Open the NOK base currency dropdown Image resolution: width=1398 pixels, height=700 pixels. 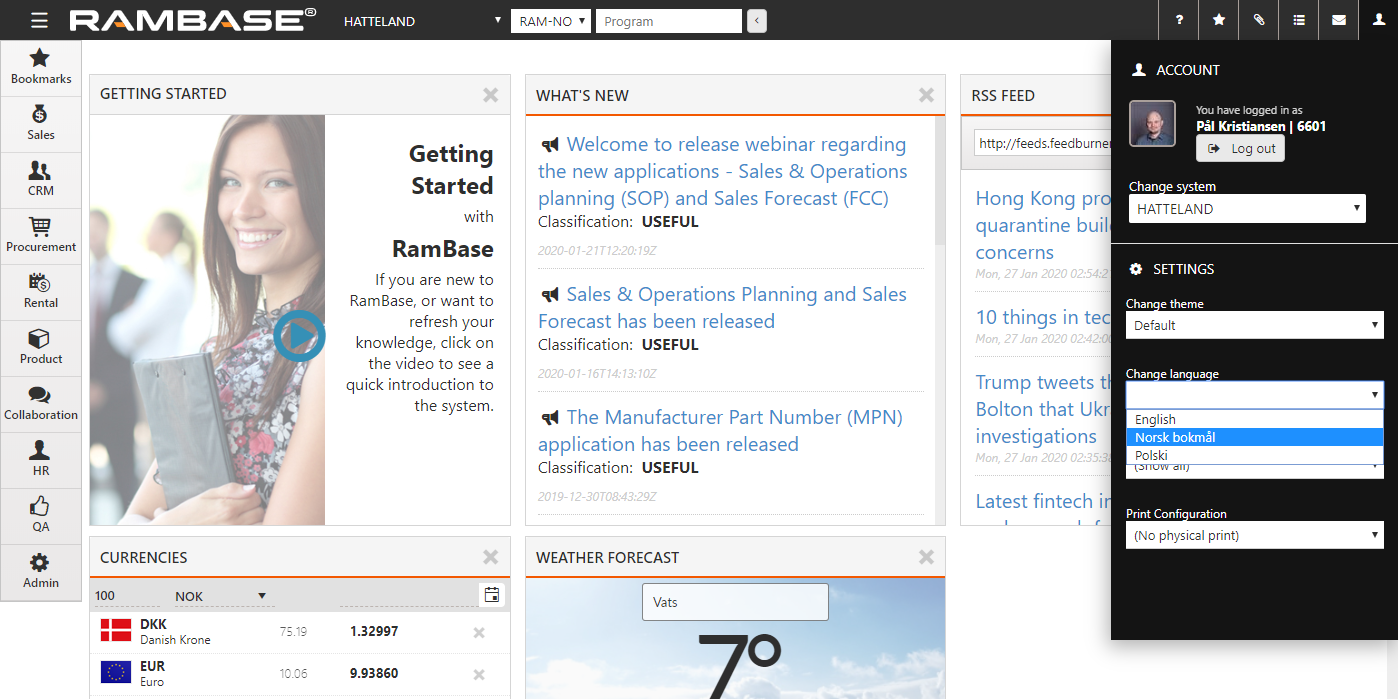click(x=222, y=596)
